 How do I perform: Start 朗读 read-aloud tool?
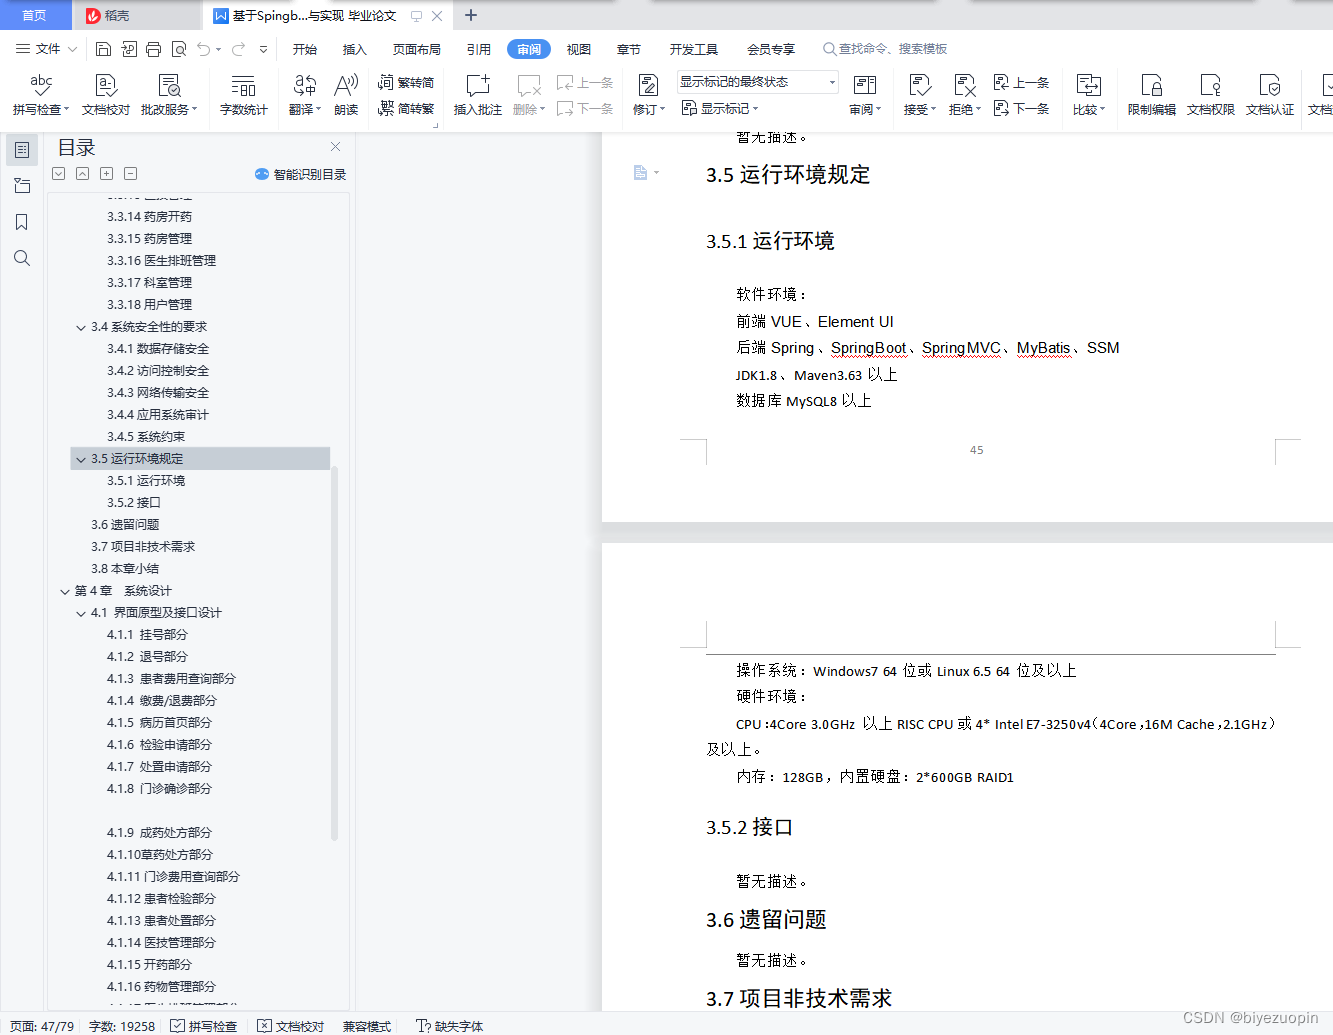tap(346, 95)
